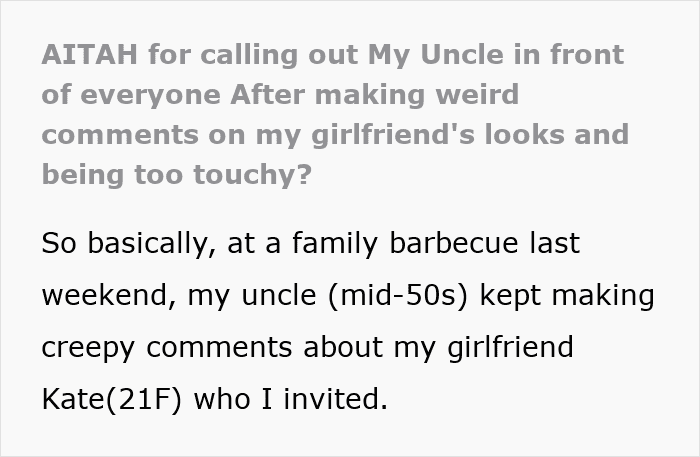Viewport: 700px width, 457px height.
Task: Select the word "barbecue" in the paragraph
Action: [x=454, y=243]
